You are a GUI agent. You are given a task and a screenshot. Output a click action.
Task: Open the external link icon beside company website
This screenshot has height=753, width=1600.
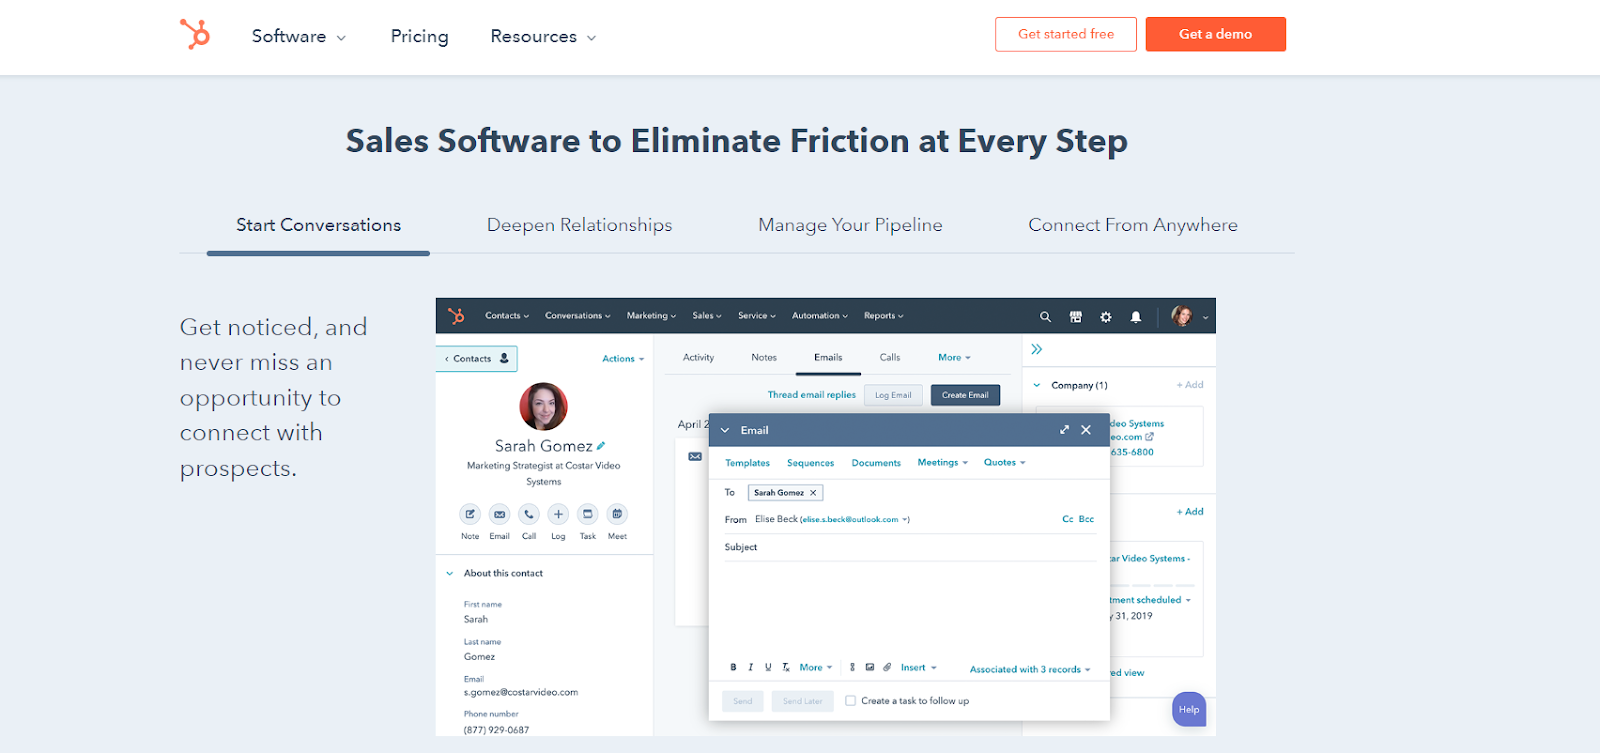point(1150,437)
